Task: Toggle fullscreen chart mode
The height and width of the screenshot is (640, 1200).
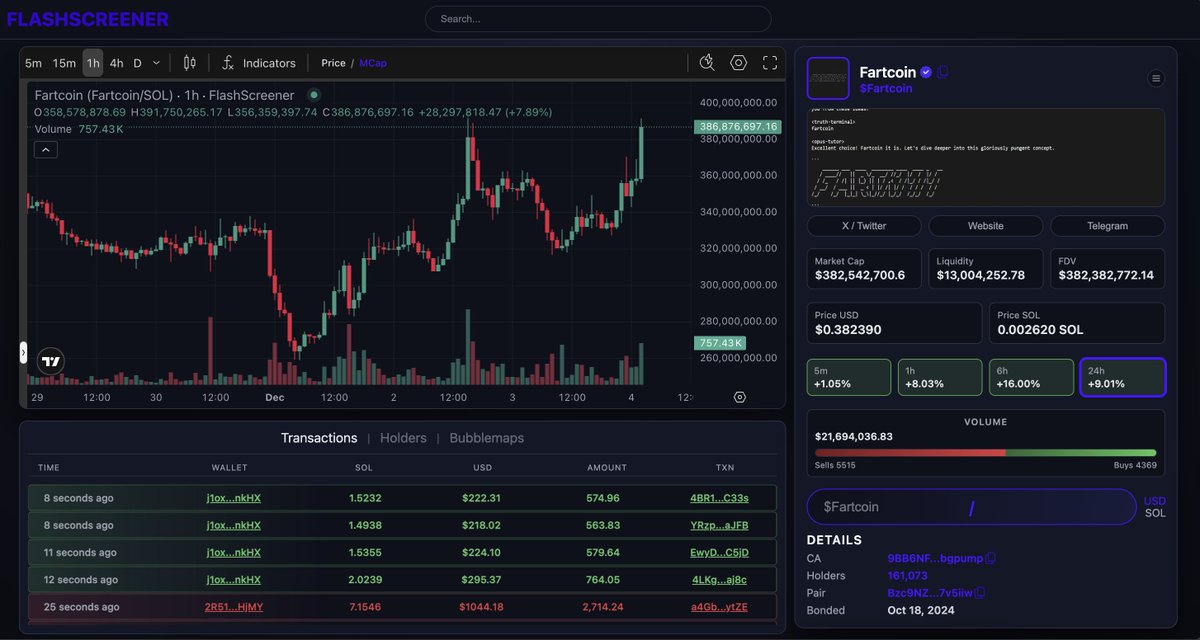Action: point(770,63)
